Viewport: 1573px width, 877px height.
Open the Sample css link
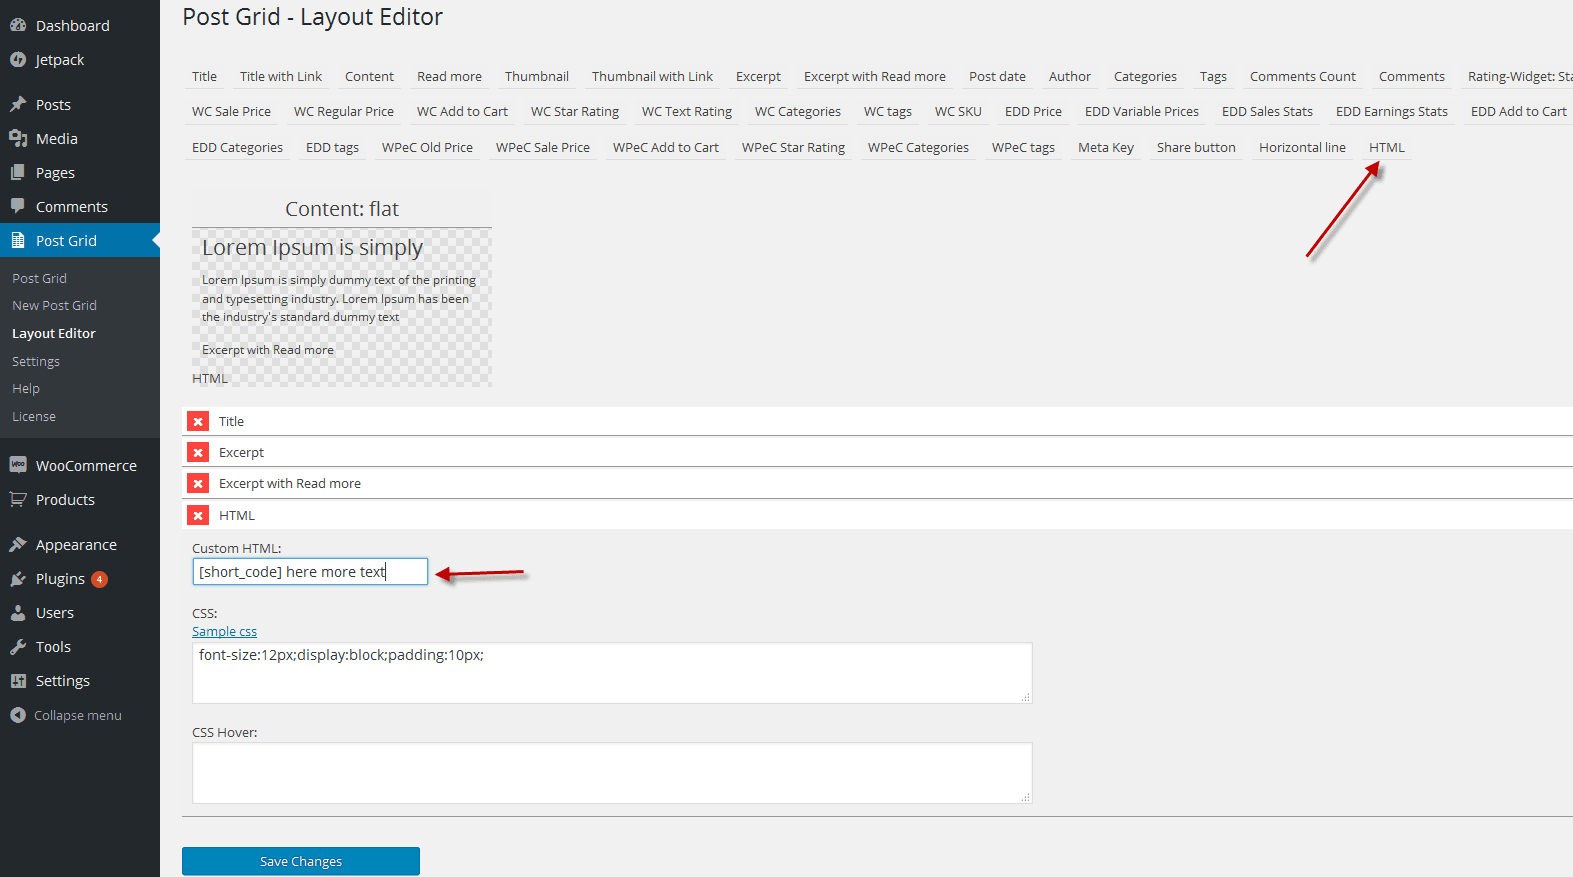pos(224,632)
